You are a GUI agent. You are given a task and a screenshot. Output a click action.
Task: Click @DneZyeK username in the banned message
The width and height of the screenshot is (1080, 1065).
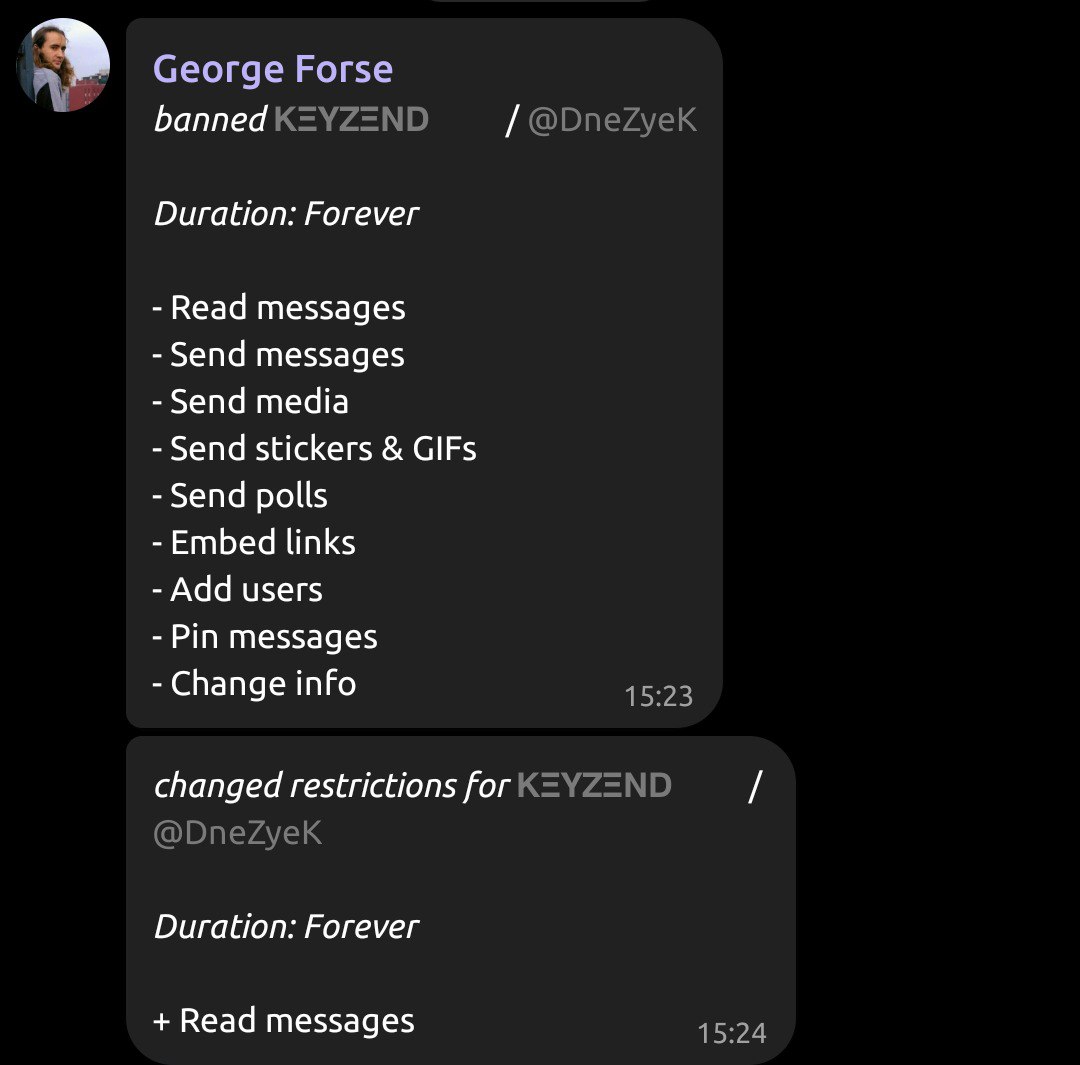tap(612, 120)
